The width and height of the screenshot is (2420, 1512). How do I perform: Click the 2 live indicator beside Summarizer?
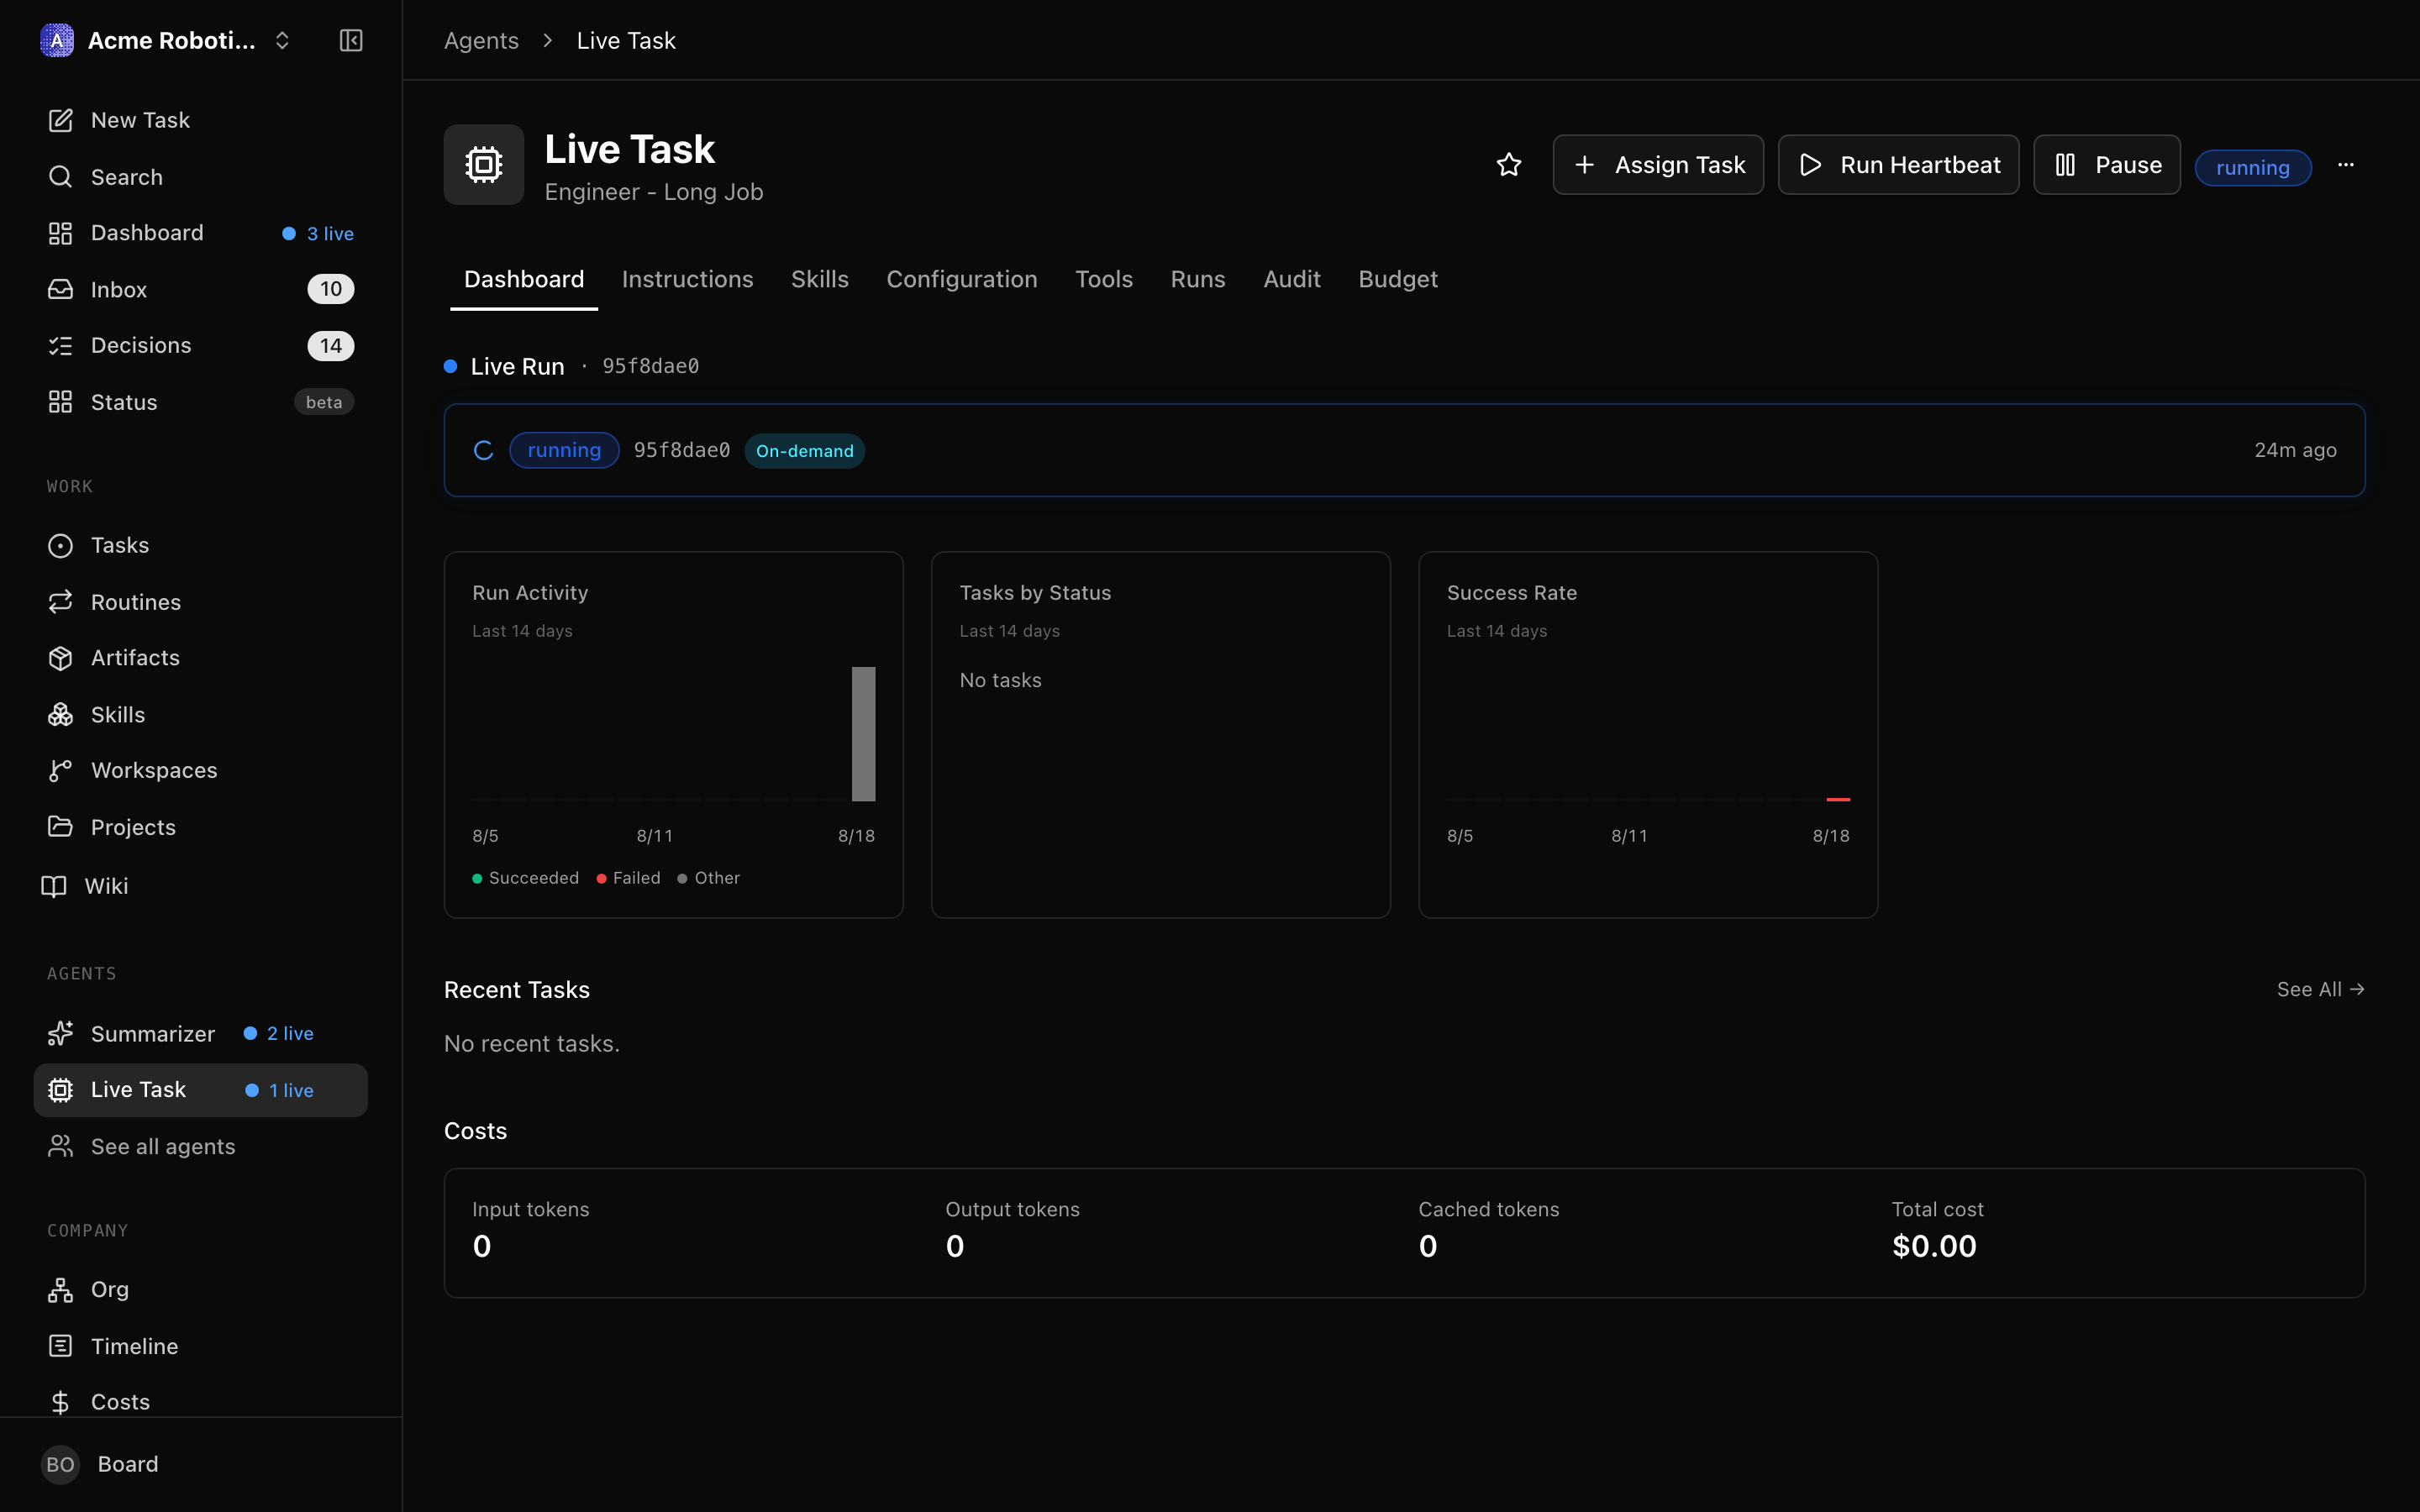[279, 1033]
